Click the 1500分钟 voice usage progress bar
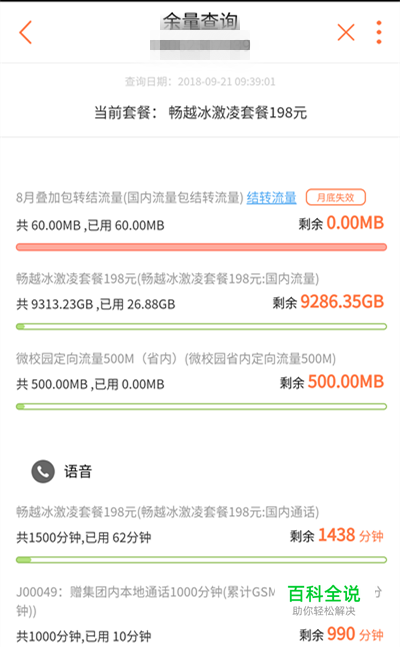The width and height of the screenshot is (400, 647). pyautogui.click(x=201, y=560)
